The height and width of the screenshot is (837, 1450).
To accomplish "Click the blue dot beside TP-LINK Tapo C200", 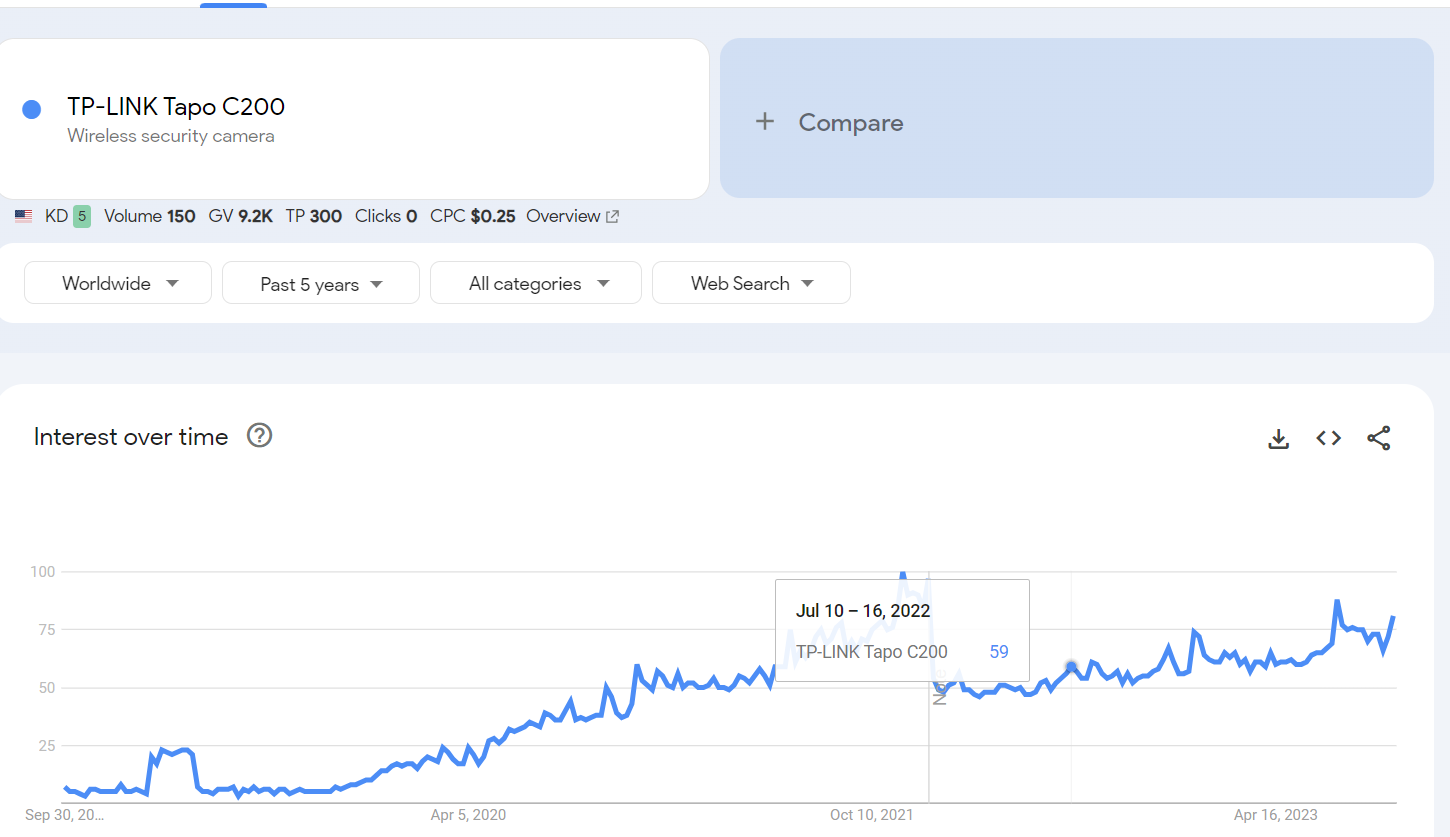I will click(31, 109).
